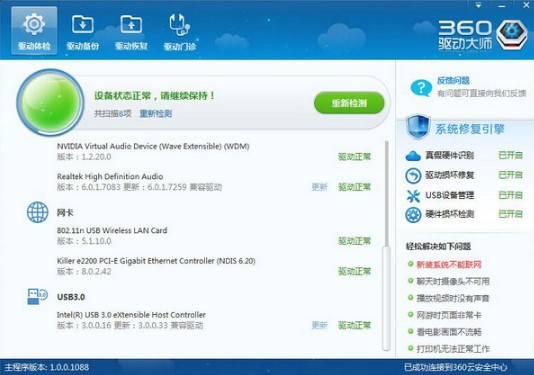Click 驱动正常 status for 802.11n Wireless card
Screen dimensions: 534x375
pos(354,241)
